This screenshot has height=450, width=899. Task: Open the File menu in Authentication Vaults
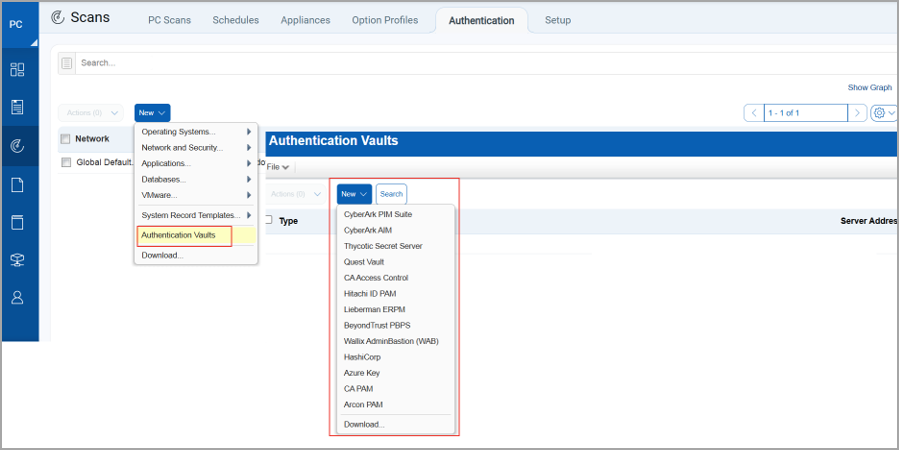[x=278, y=167]
